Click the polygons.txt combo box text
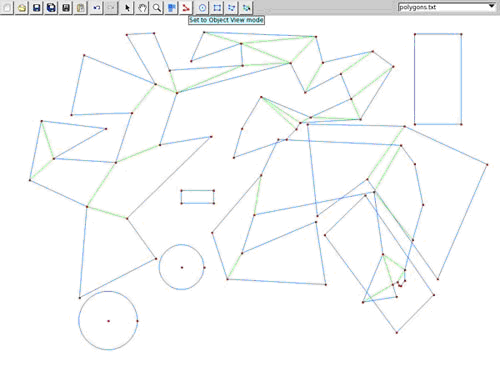500x372 pixels. coord(417,7)
